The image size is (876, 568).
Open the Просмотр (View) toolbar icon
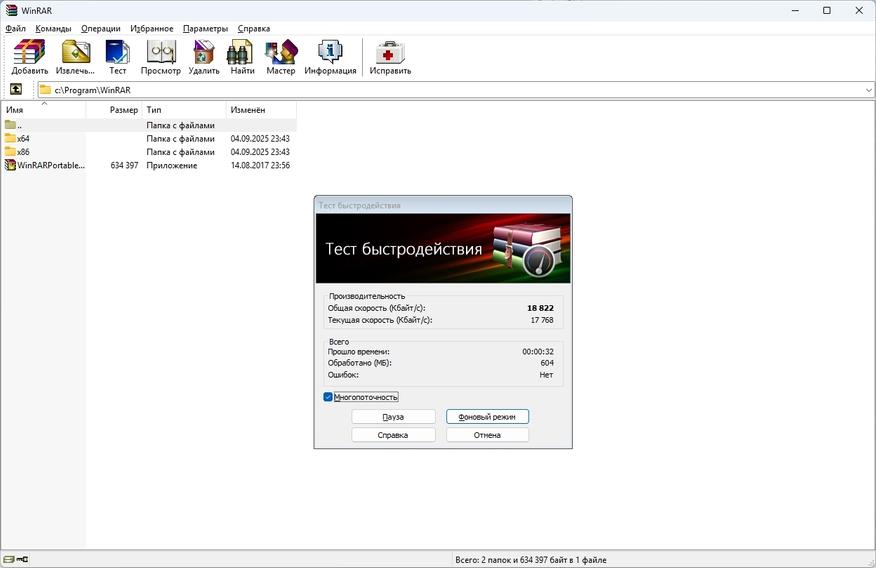[161, 56]
